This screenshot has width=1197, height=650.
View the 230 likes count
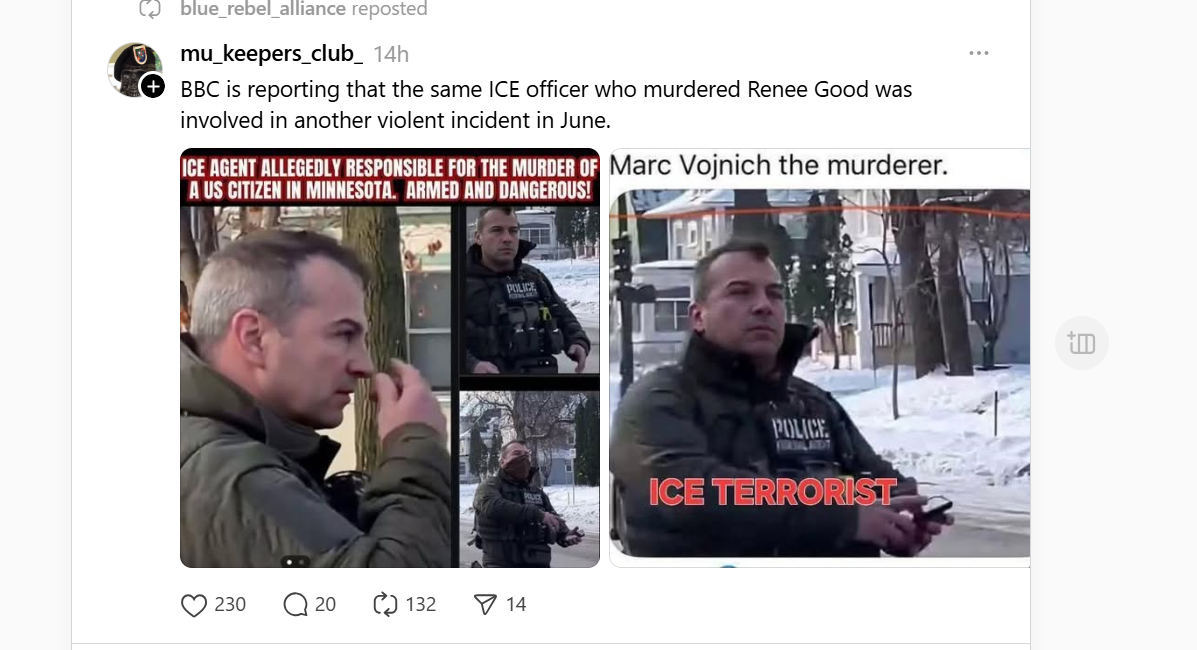[230, 605]
